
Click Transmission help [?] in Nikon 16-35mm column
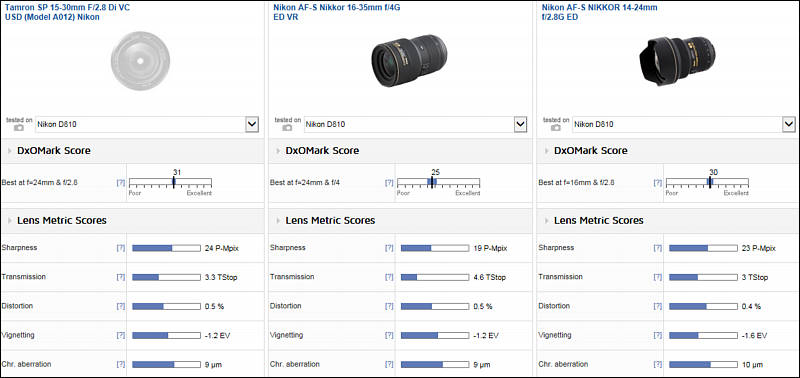point(389,277)
